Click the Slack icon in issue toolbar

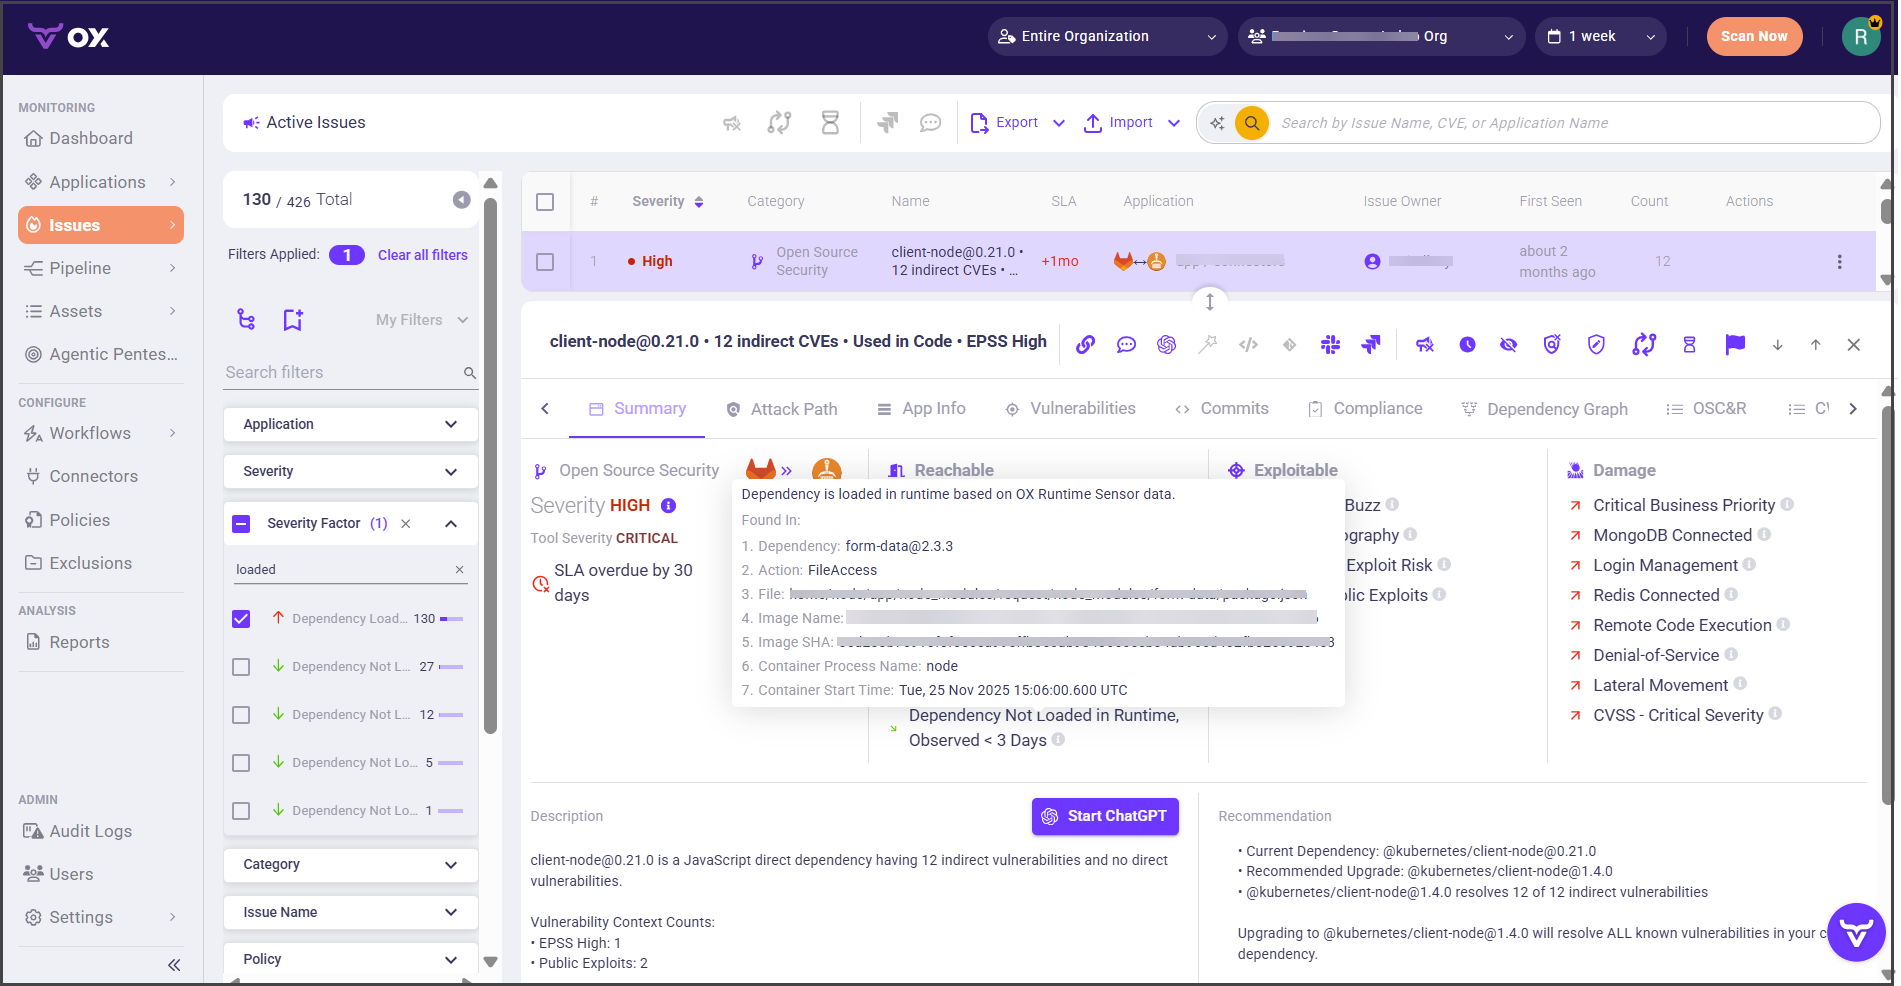tap(1330, 345)
